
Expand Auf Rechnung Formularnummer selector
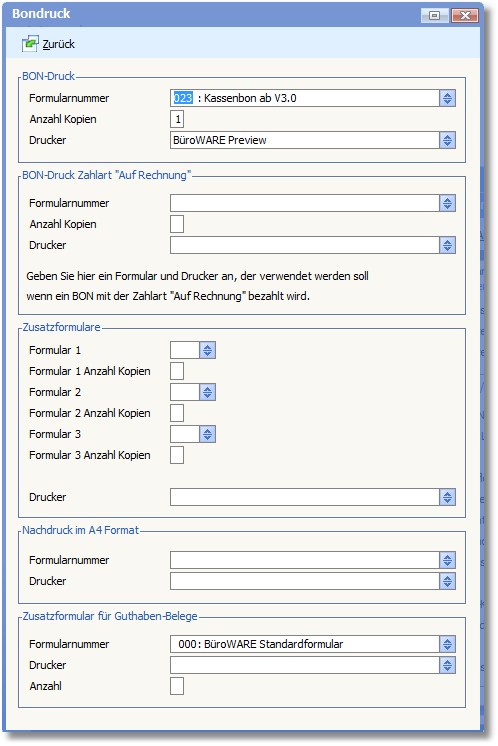tap(447, 203)
